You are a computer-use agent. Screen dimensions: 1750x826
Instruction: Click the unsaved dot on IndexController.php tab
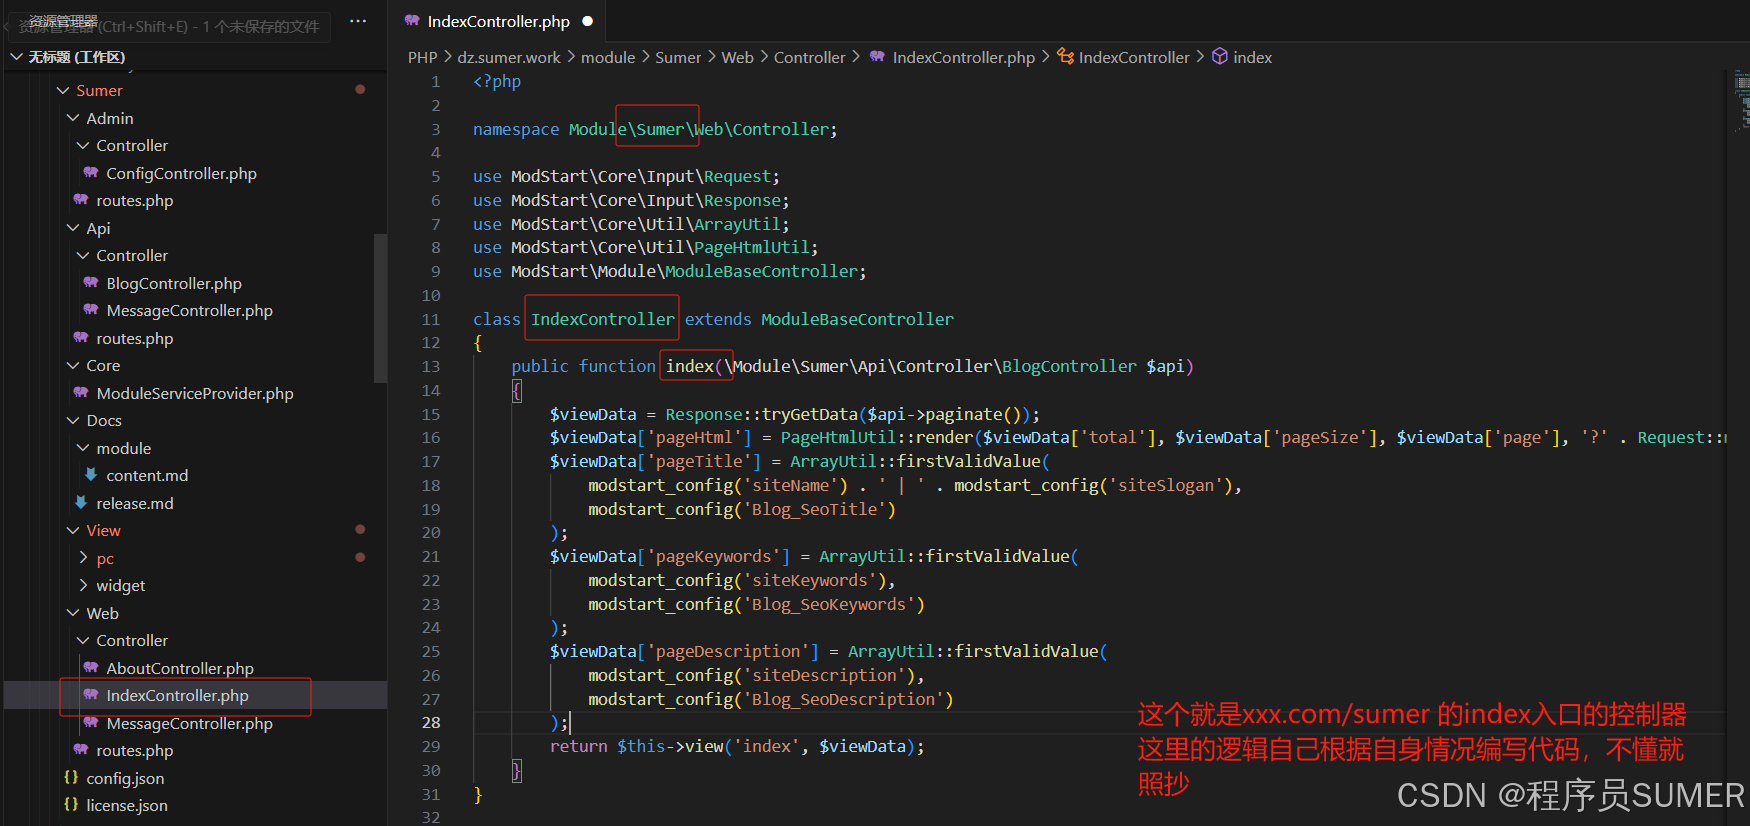587,21
